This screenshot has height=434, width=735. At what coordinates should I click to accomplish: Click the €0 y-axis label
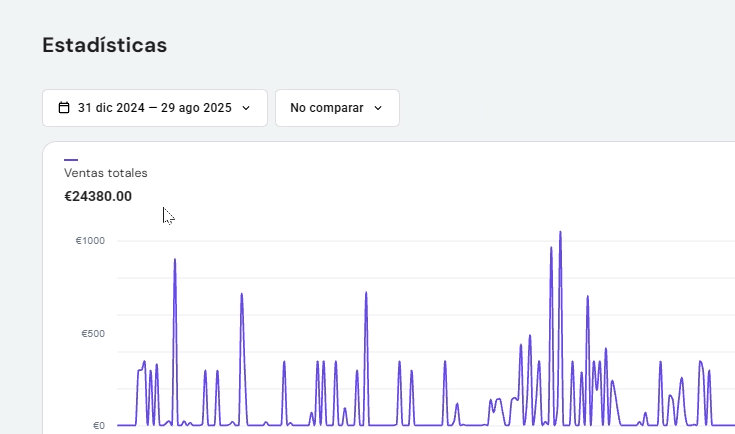99,426
